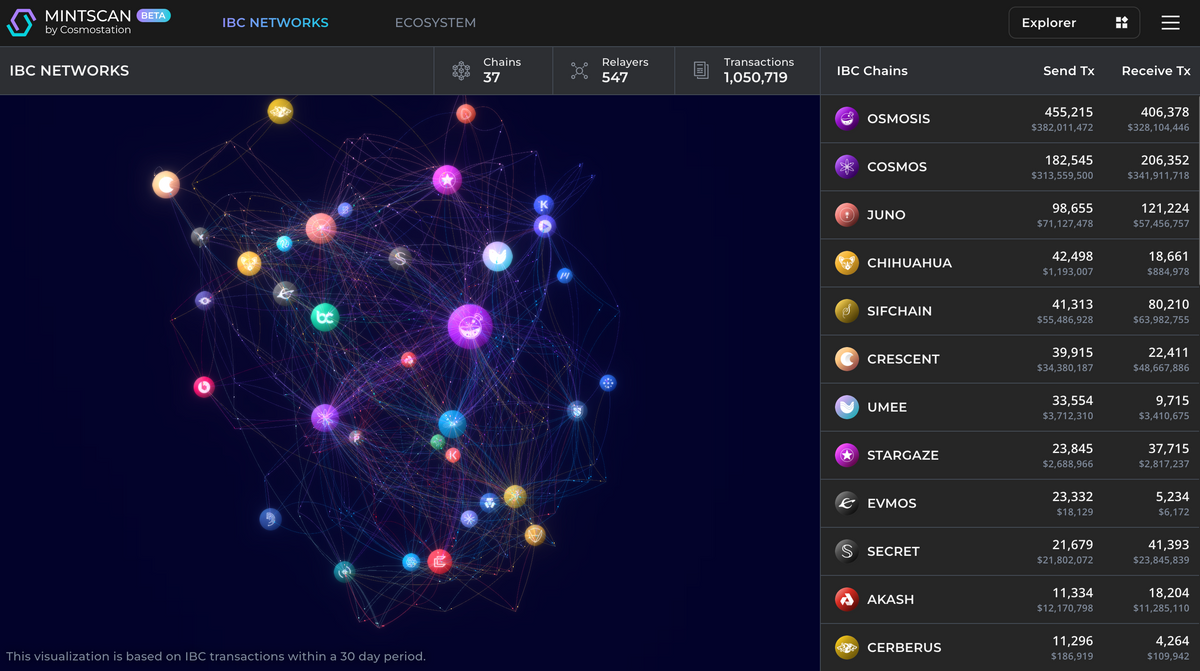Click Cosmos receive value 206,352
The height and width of the screenshot is (671, 1200).
tap(1165, 160)
